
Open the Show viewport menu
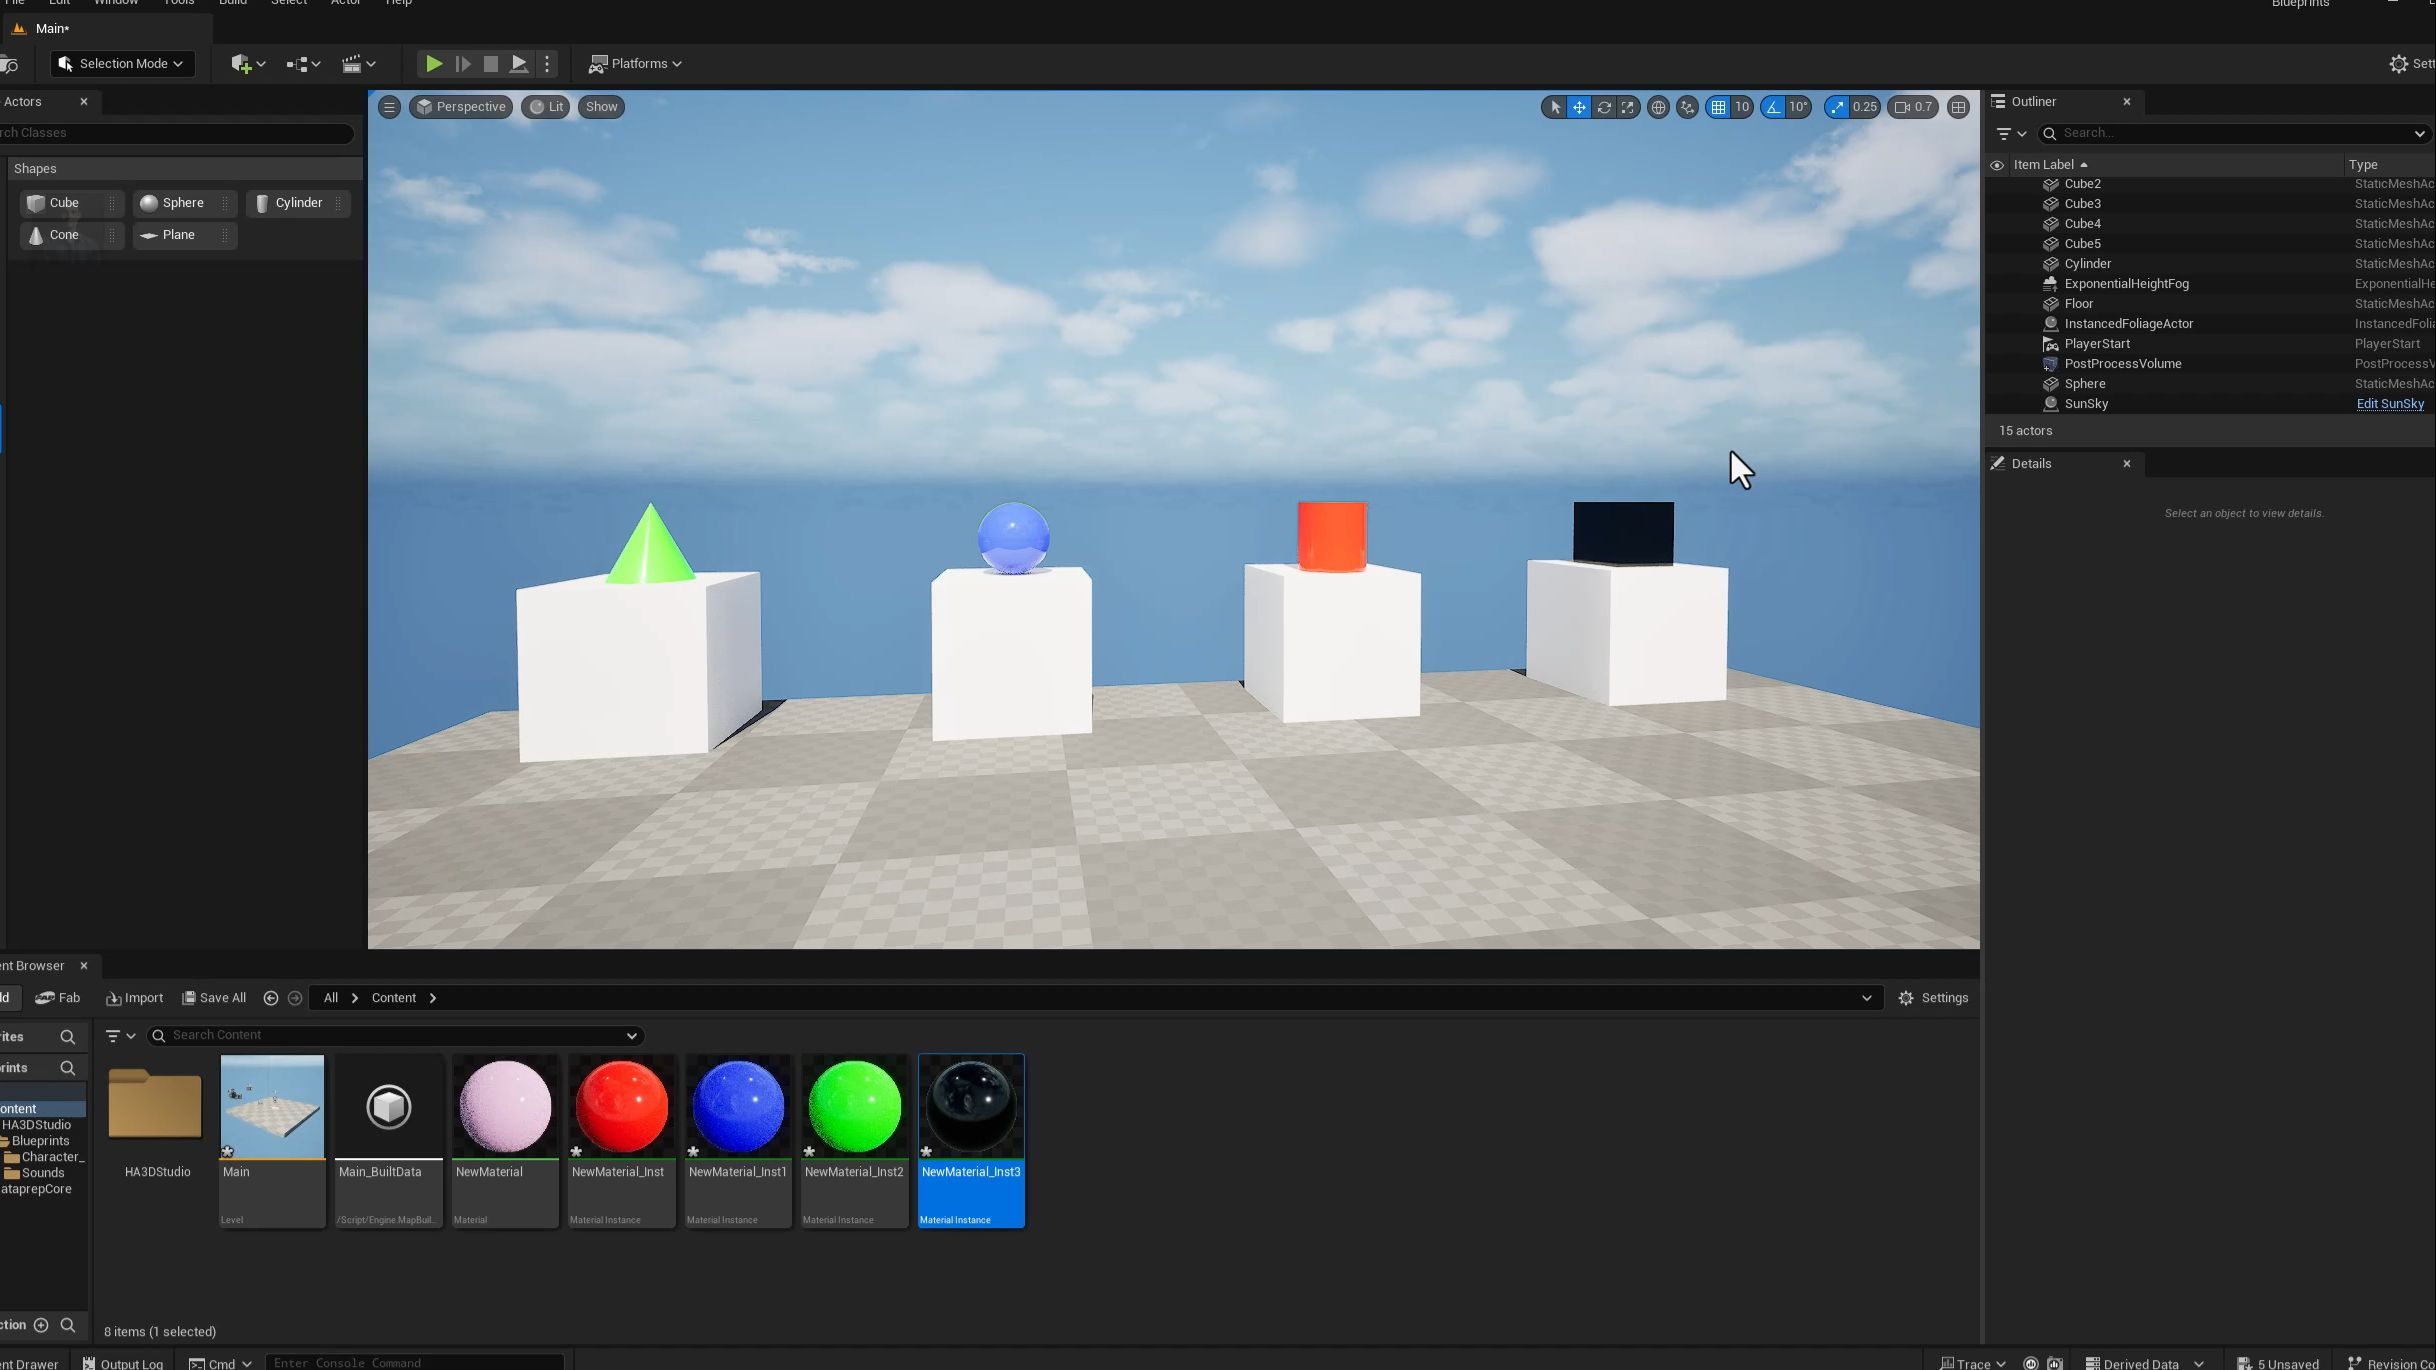(601, 107)
